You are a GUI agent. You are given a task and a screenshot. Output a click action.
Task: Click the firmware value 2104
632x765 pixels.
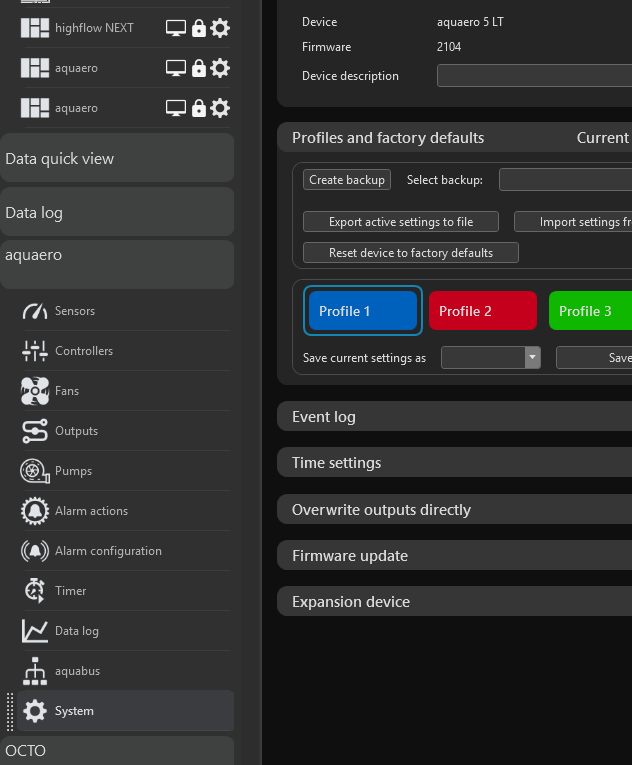click(x=449, y=47)
